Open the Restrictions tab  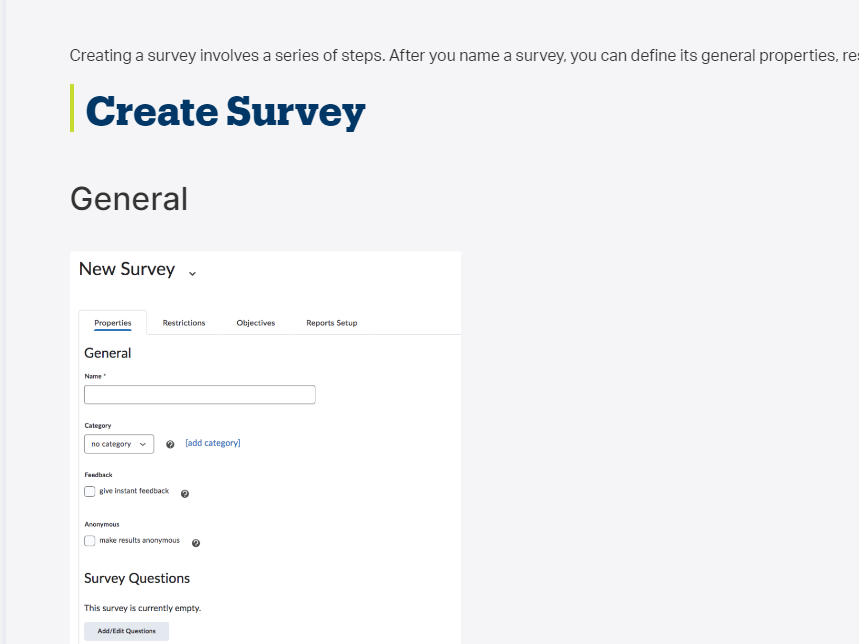(x=184, y=323)
